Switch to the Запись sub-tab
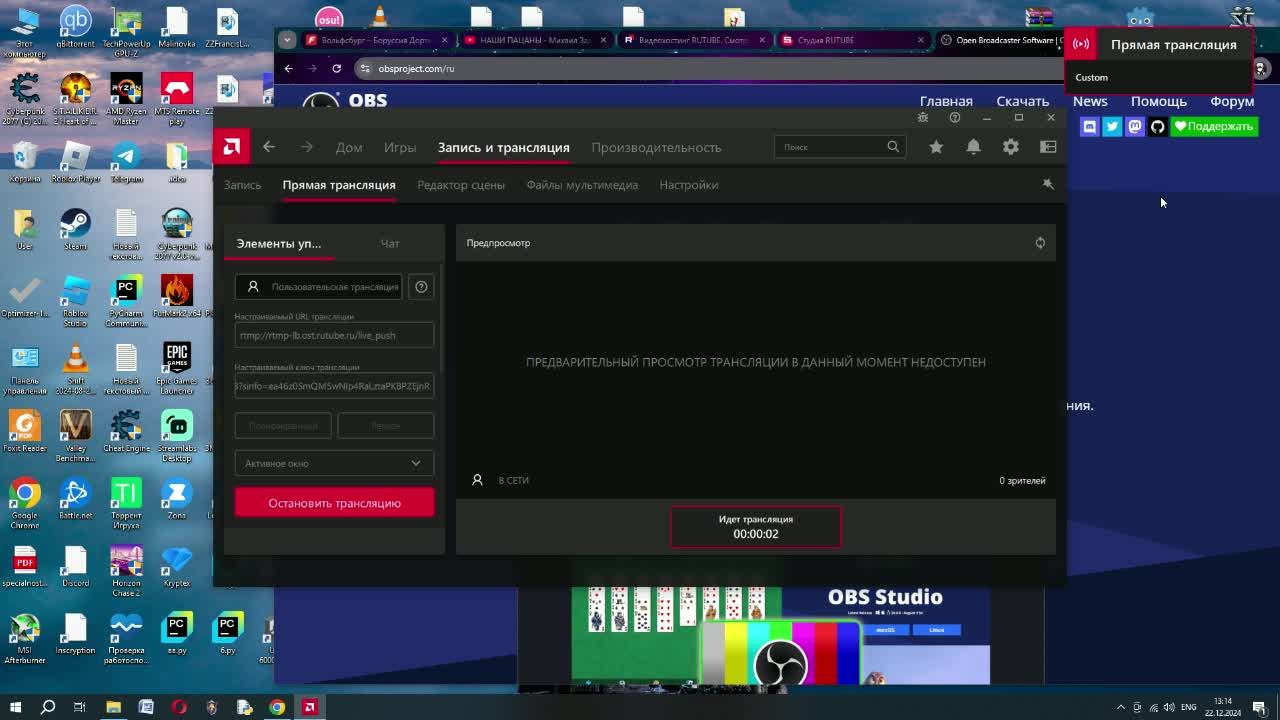The height and width of the screenshot is (720, 1280). (242, 185)
